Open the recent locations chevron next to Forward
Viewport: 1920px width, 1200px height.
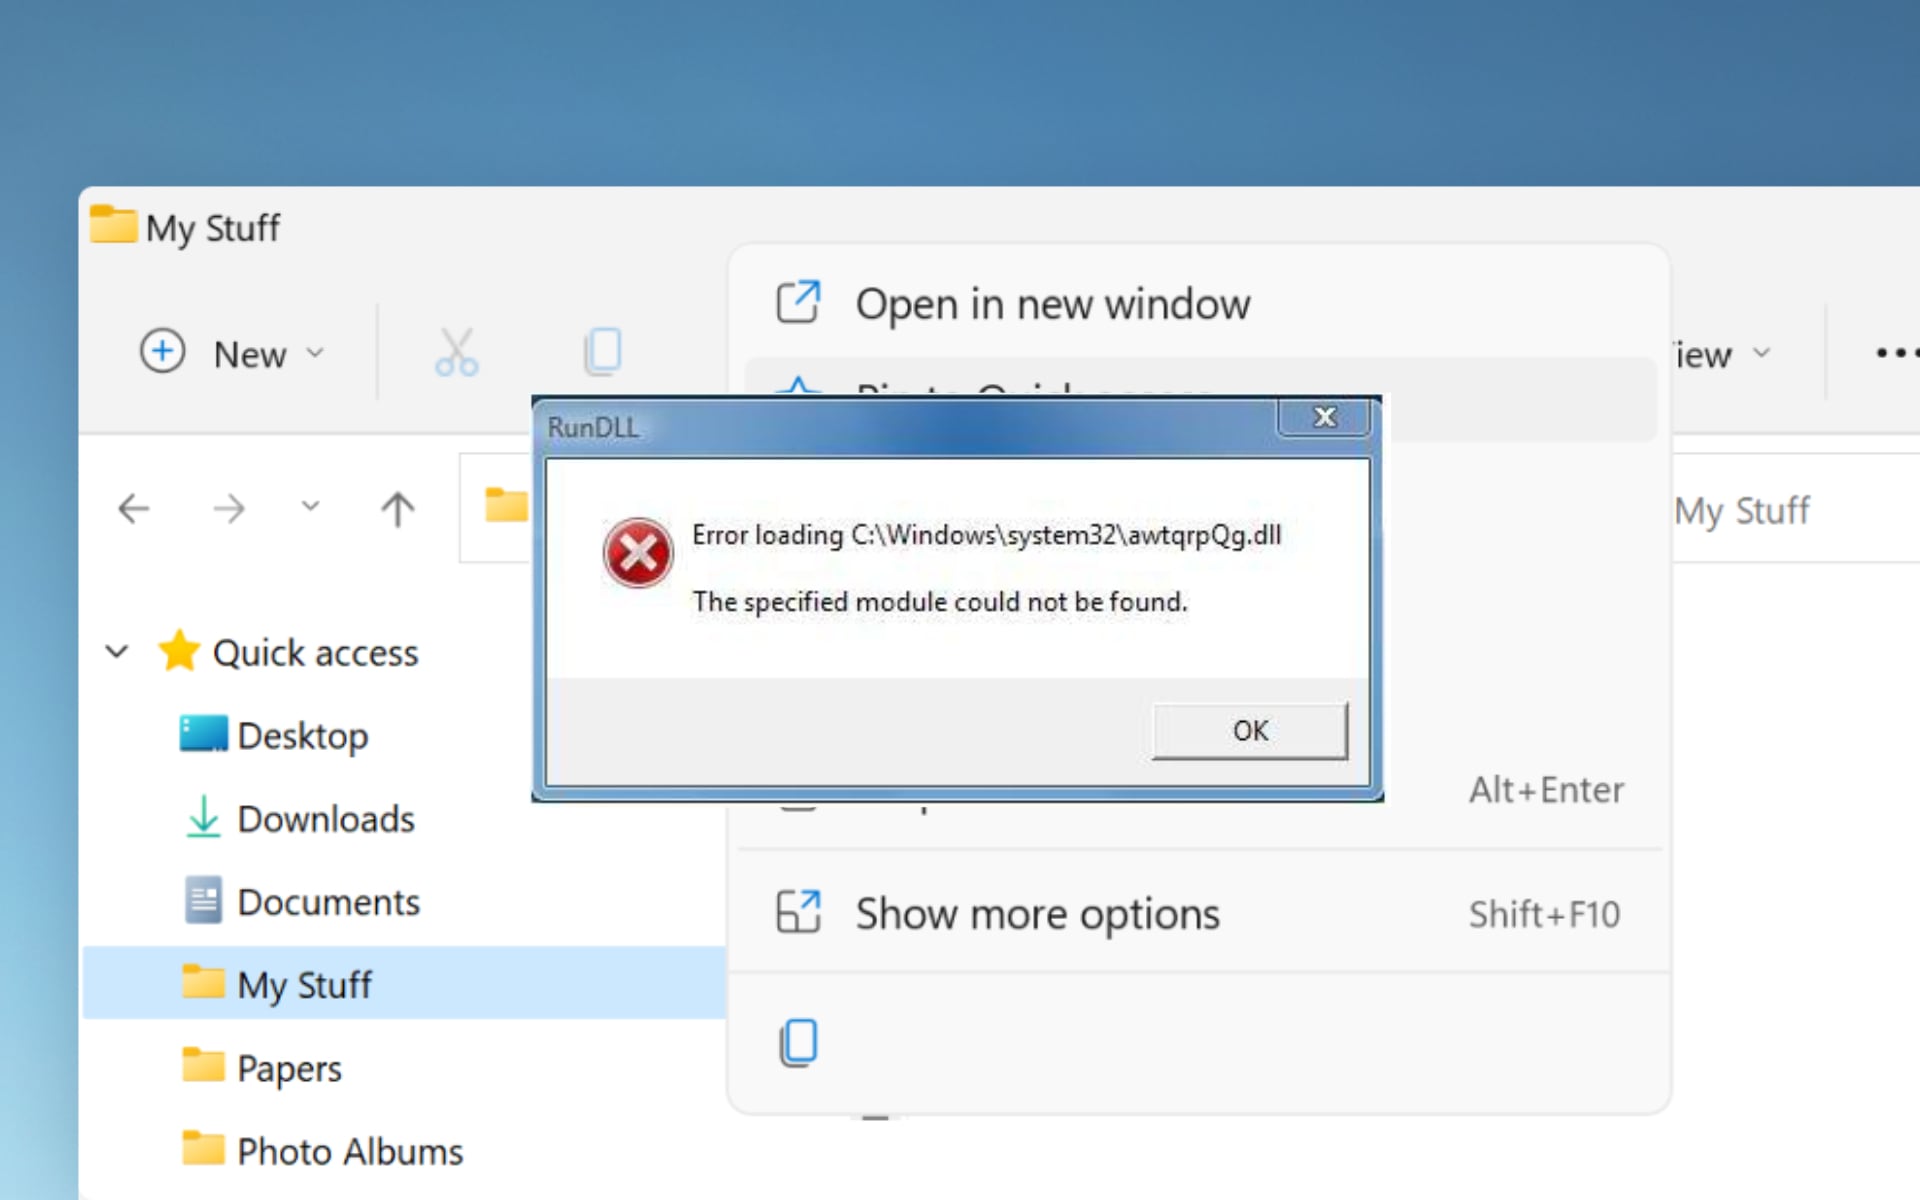pos(310,508)
